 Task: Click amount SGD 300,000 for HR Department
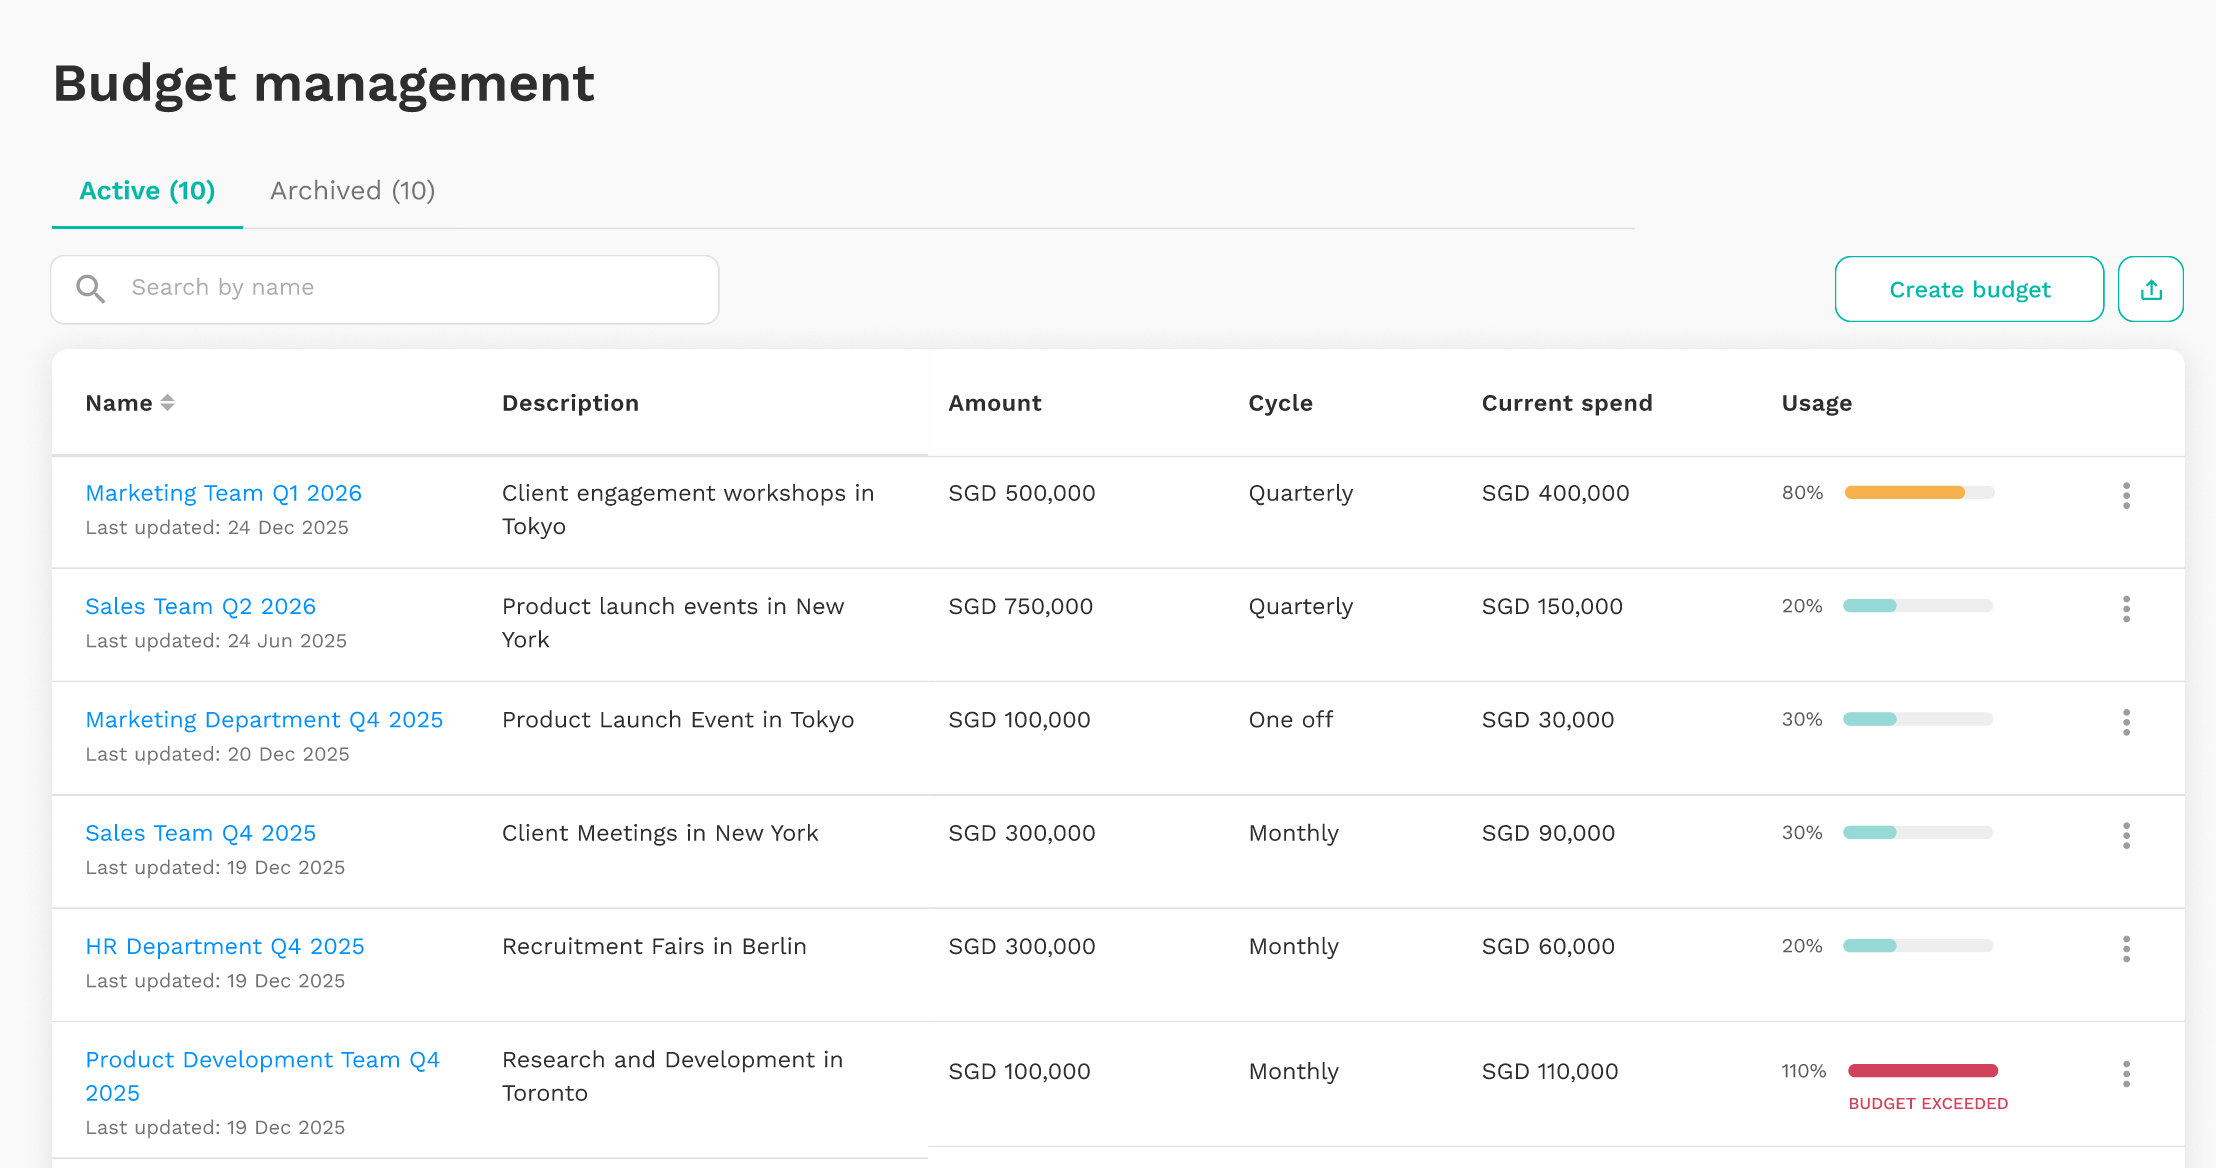(x=1022, y=946)
